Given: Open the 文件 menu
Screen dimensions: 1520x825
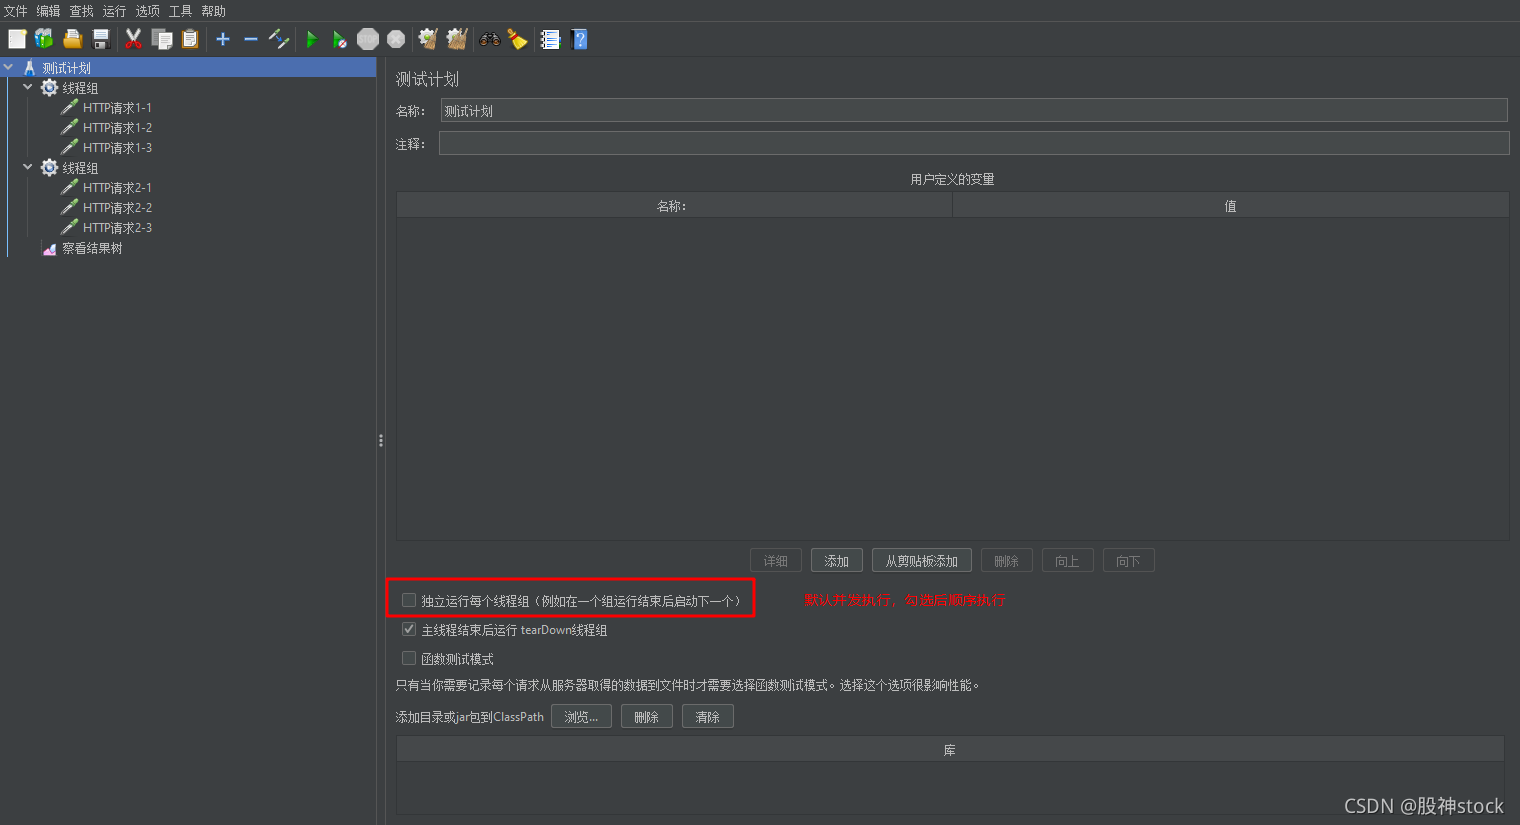Looking at the screenshot, I should 16,11.
